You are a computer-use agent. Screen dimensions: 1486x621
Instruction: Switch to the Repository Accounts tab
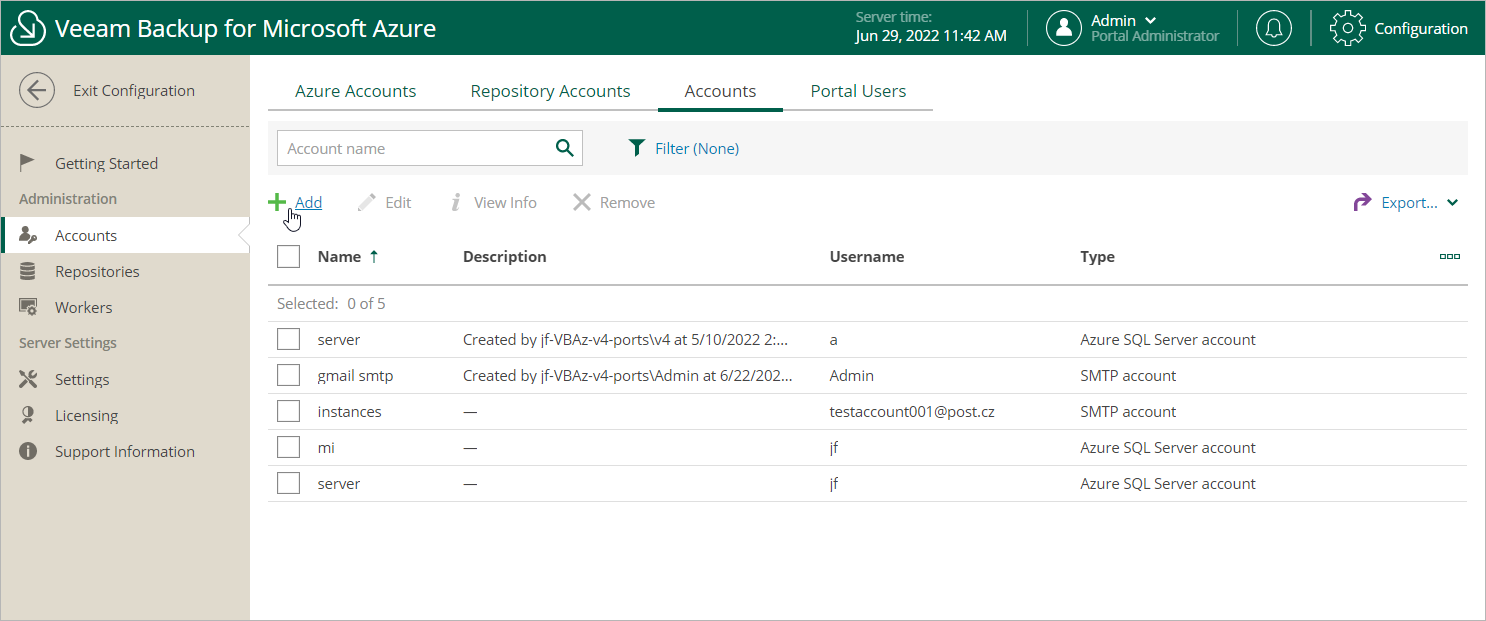(x=550, y=91)
